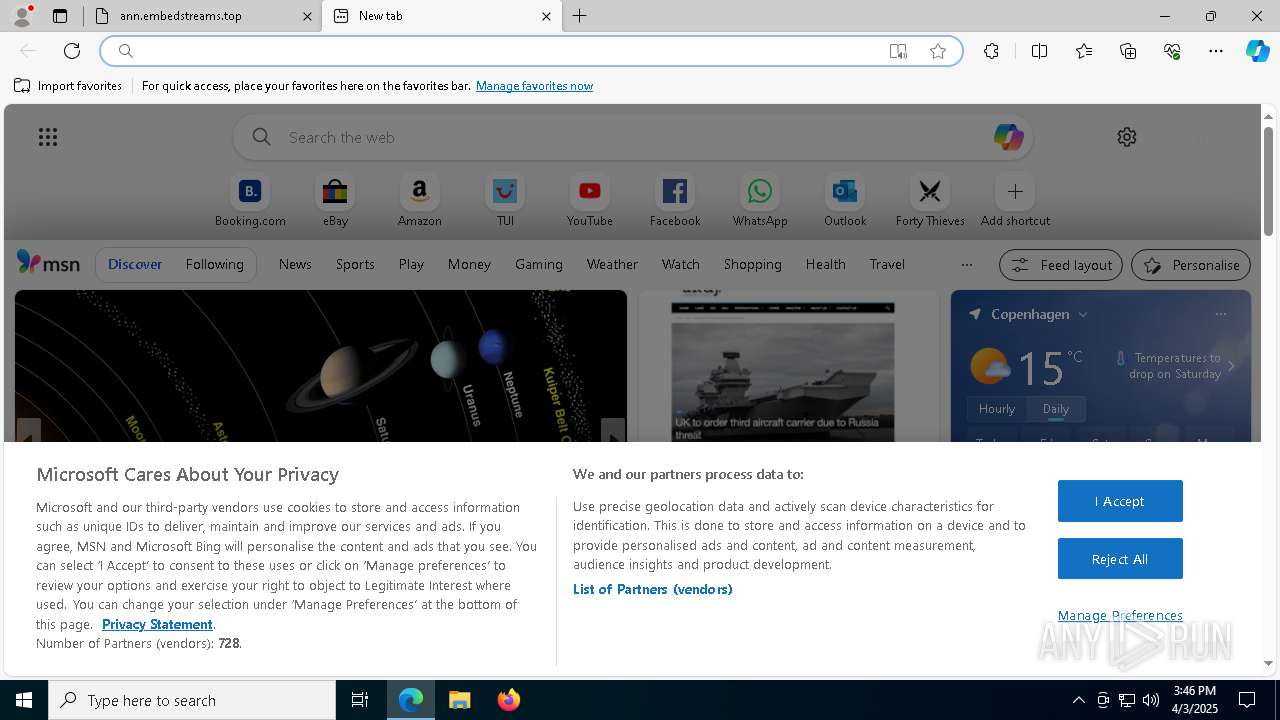This screenshot has width=1280, height=720.
Task: Open the Health menu item
Action: 825,264
